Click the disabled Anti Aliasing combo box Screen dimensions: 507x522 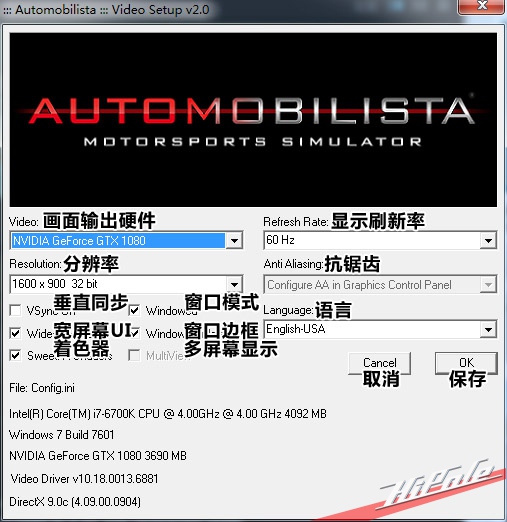[380, 284]
